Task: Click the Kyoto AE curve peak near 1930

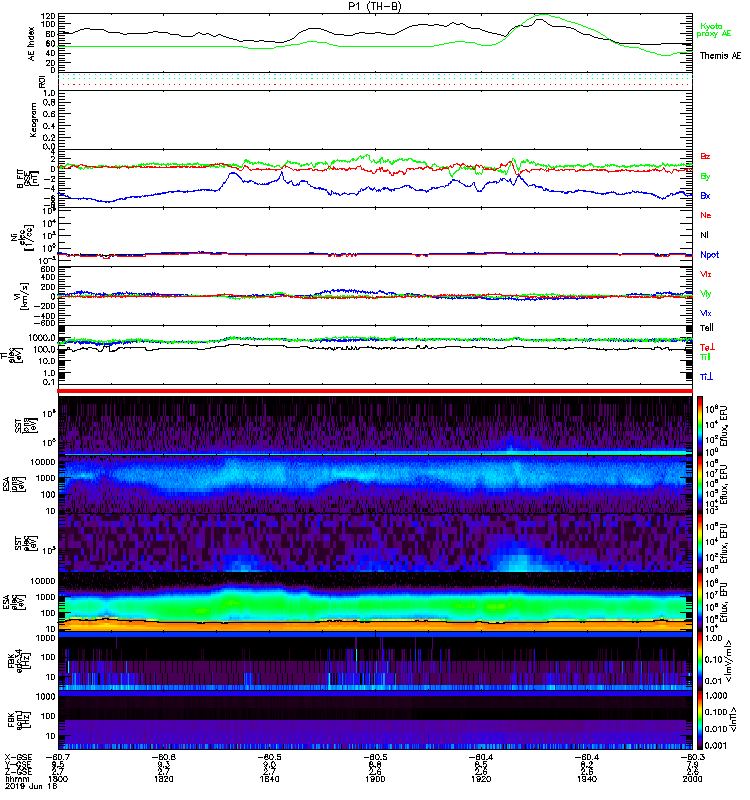Action: [542, 15]
